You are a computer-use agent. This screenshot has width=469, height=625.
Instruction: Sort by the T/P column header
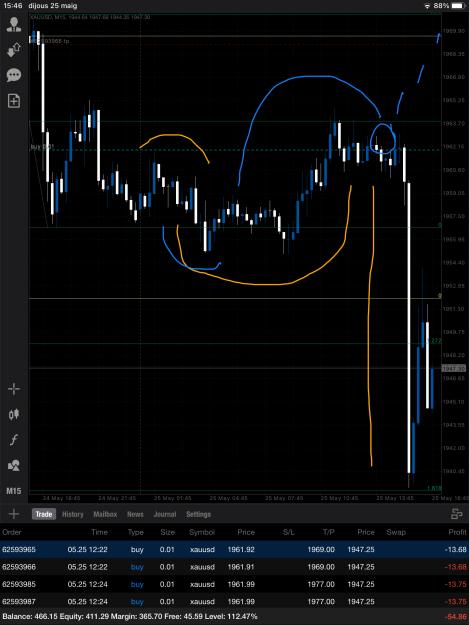tap(328, 532)
